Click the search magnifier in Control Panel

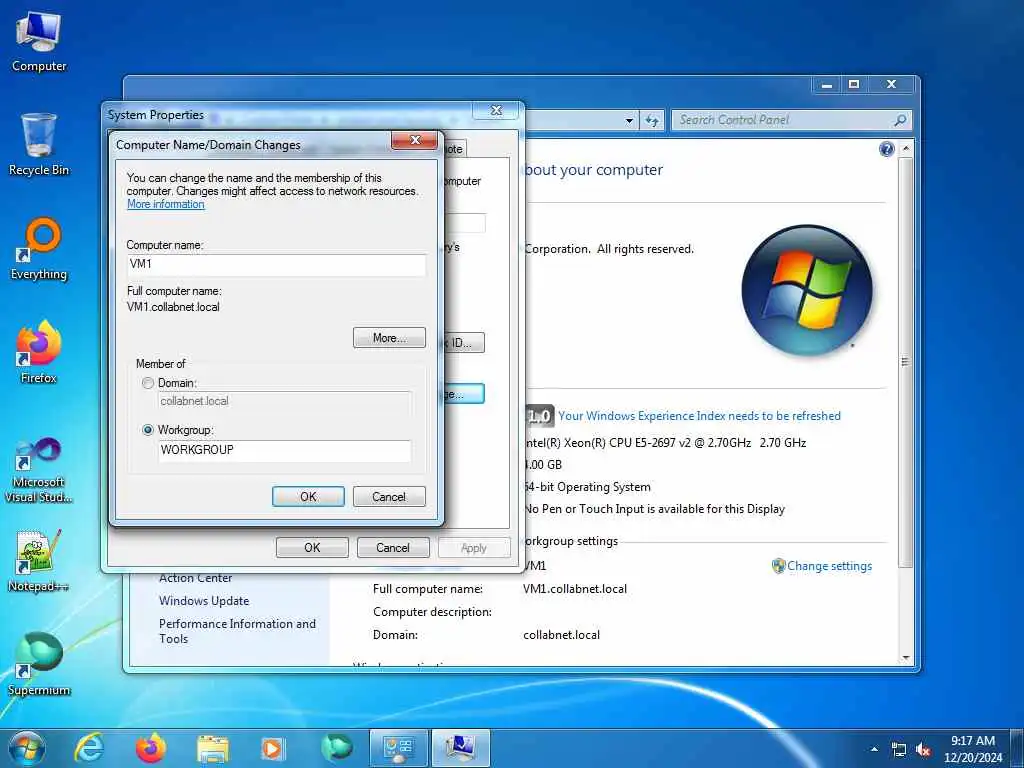900,120
